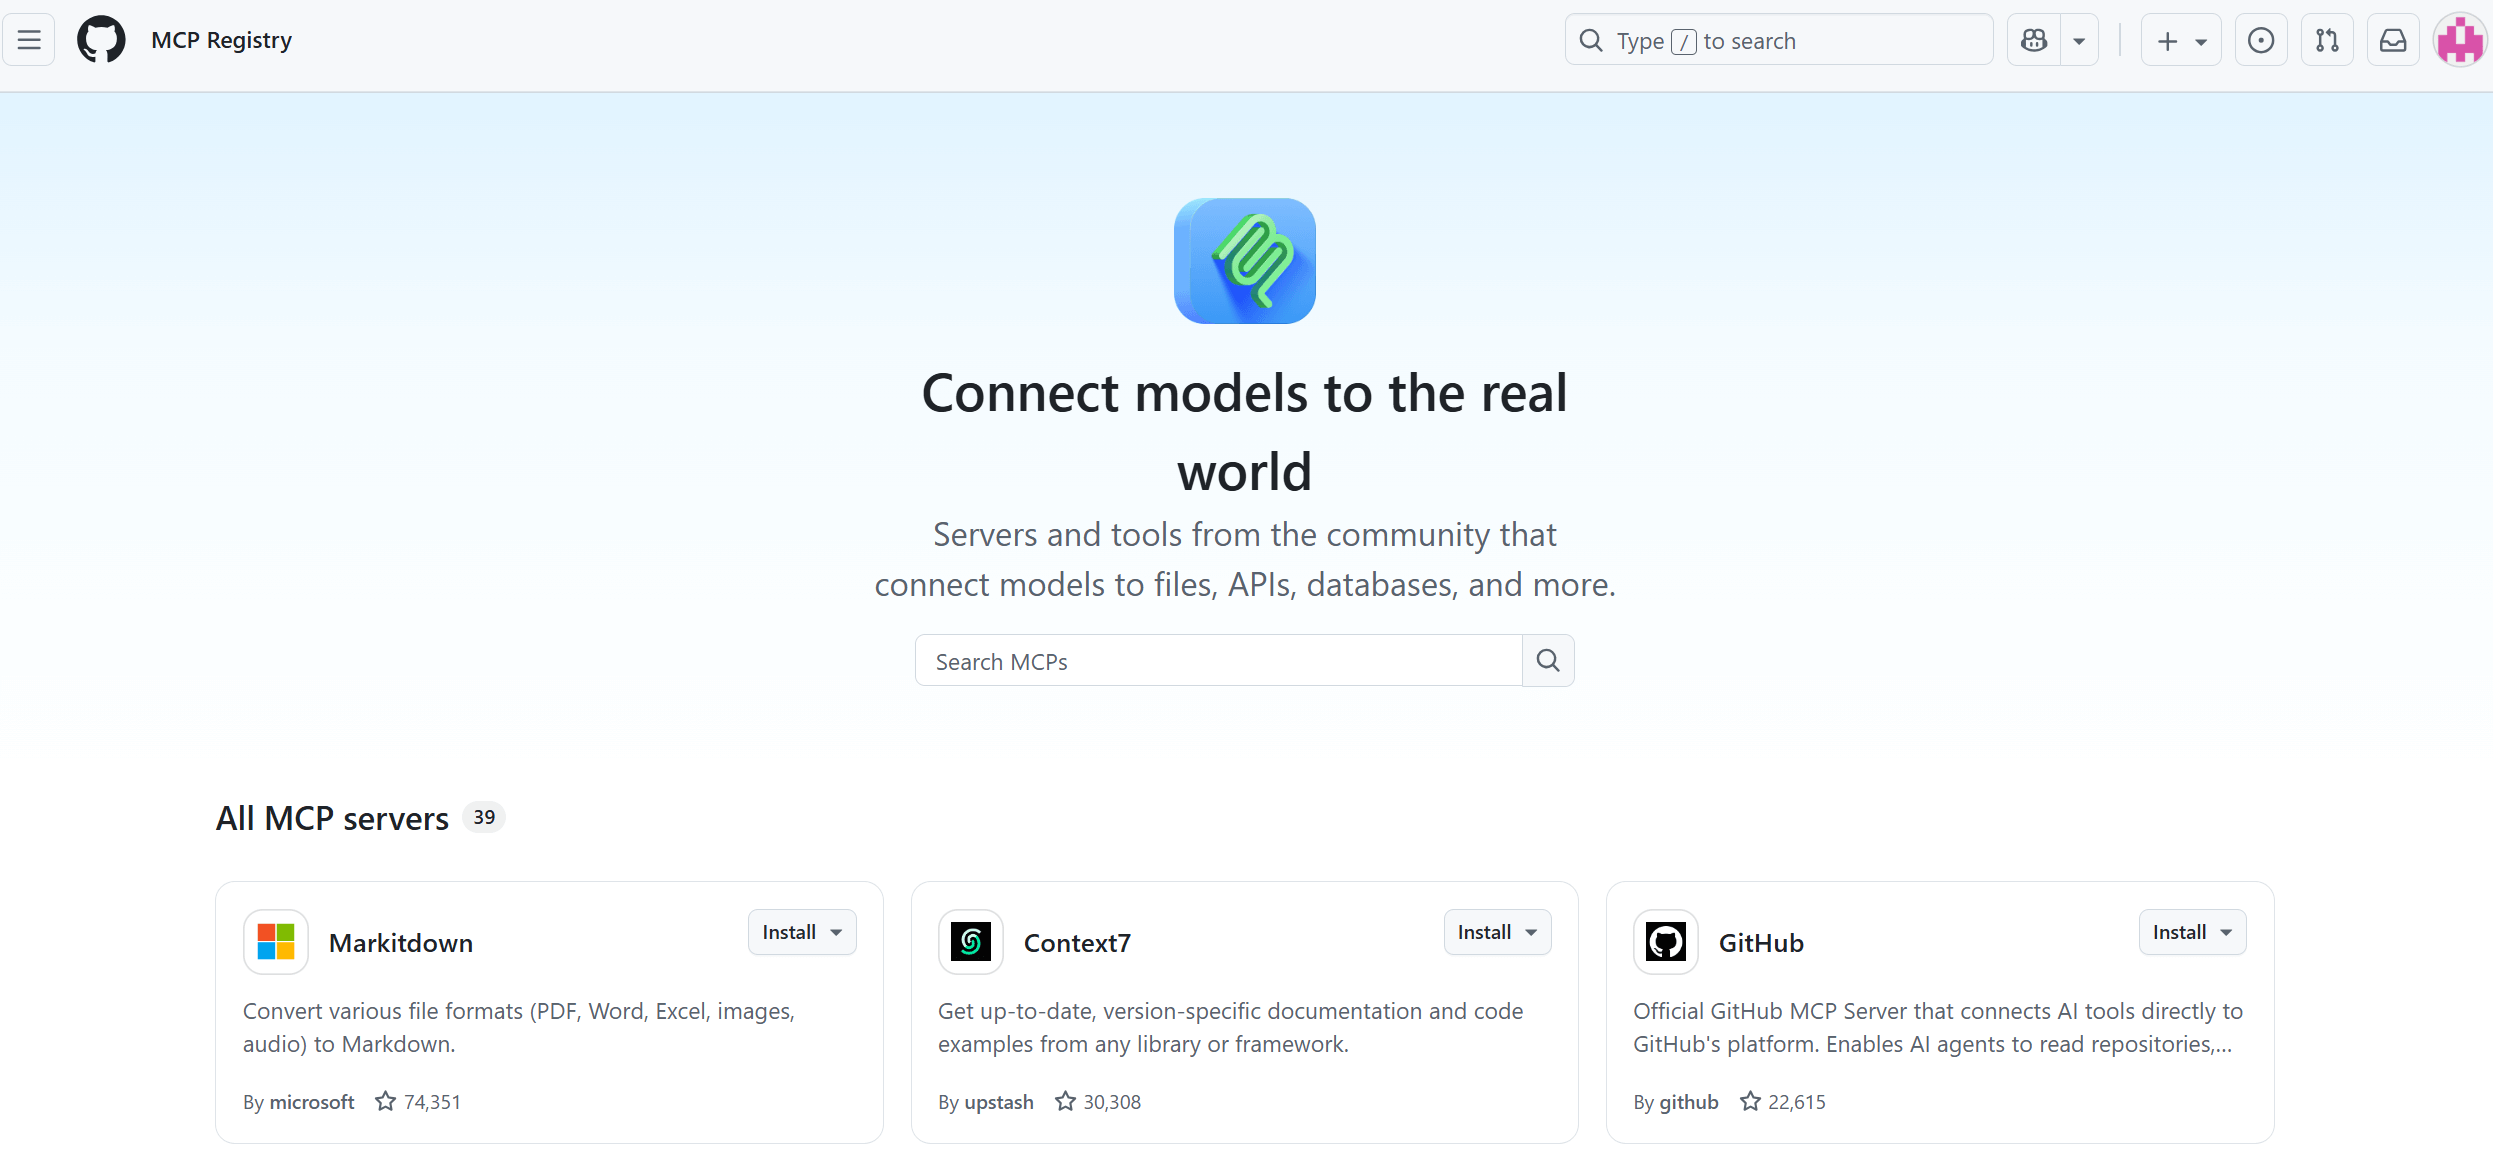The height and width of the screenshot is (1149, 2493).
Task: Open the Copilot assistant icon
Action: [x=2033, y=39]
